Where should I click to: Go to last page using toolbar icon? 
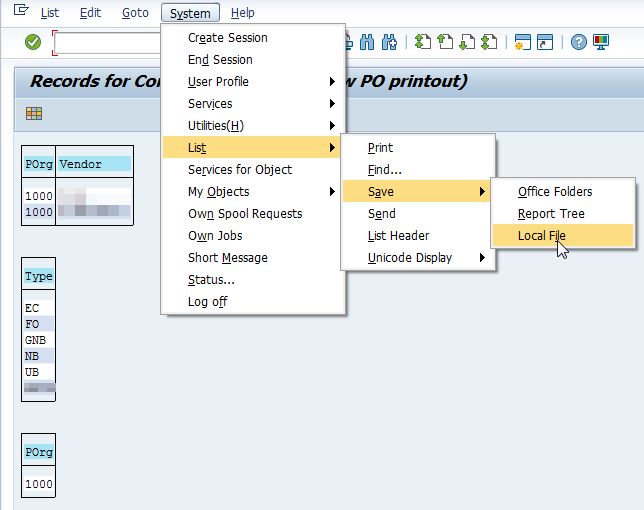pyautogui.click(x=489, y=42)
